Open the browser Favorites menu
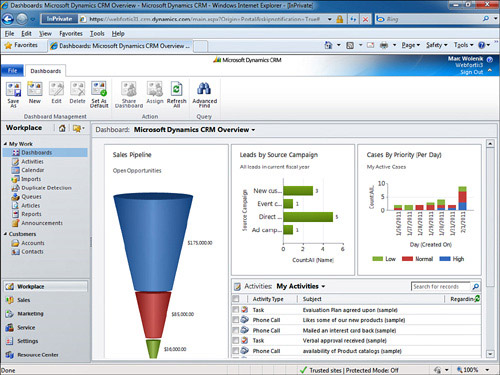The height and width of the screenshot is (375, 500). [71, 33]
